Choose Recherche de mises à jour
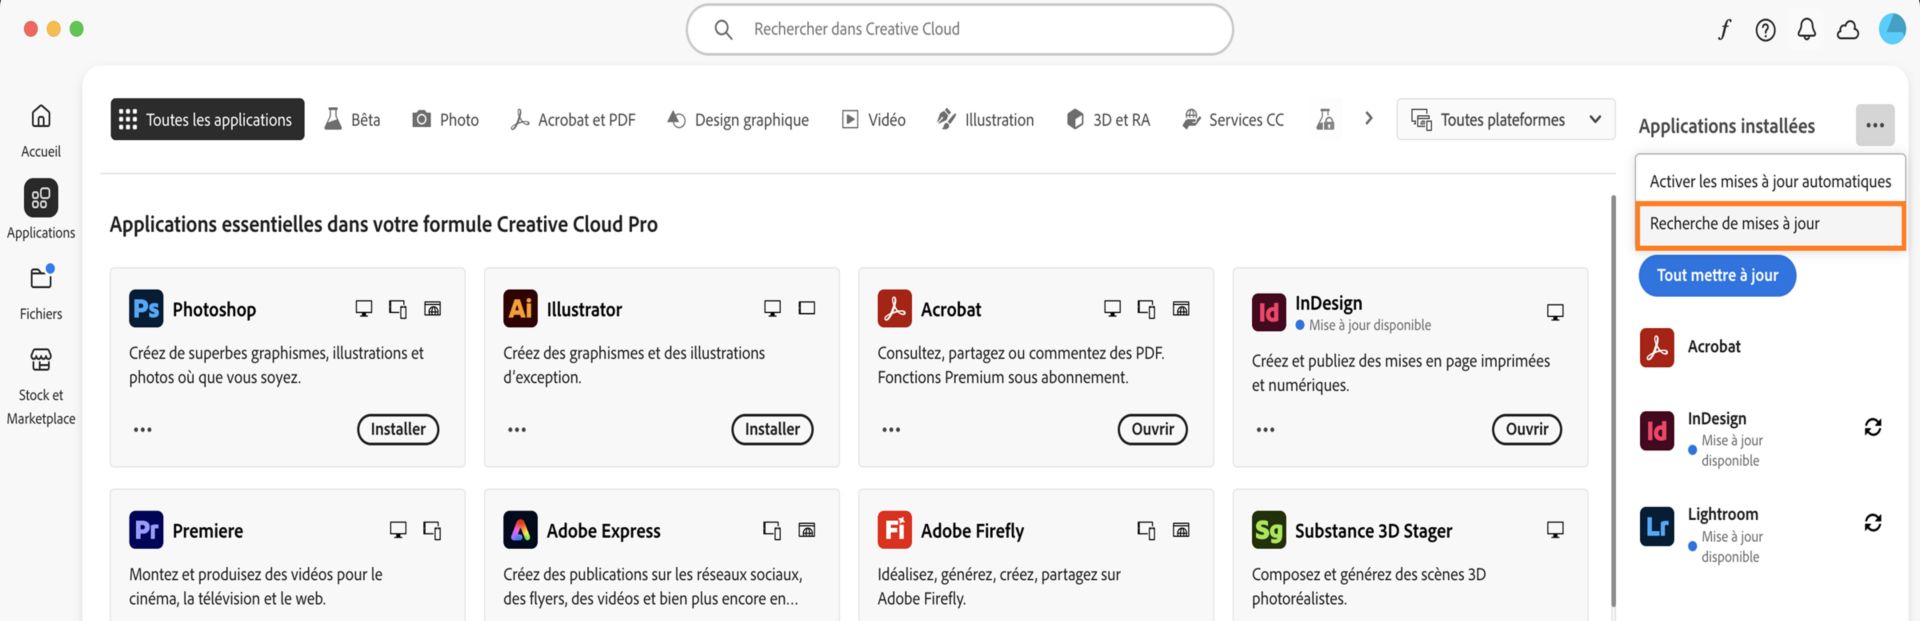 pos(1770,225)
